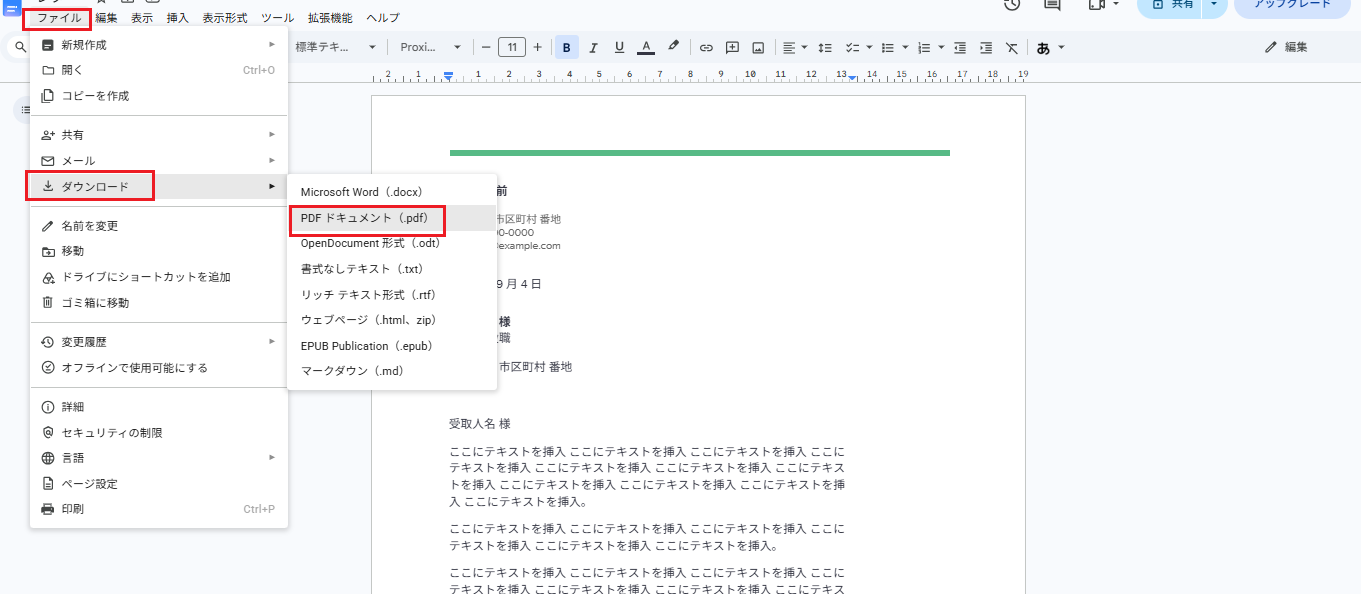1361x594 pixels.
Task: Open the bulleted list dropdown
Action: click(x=894, y=47)
